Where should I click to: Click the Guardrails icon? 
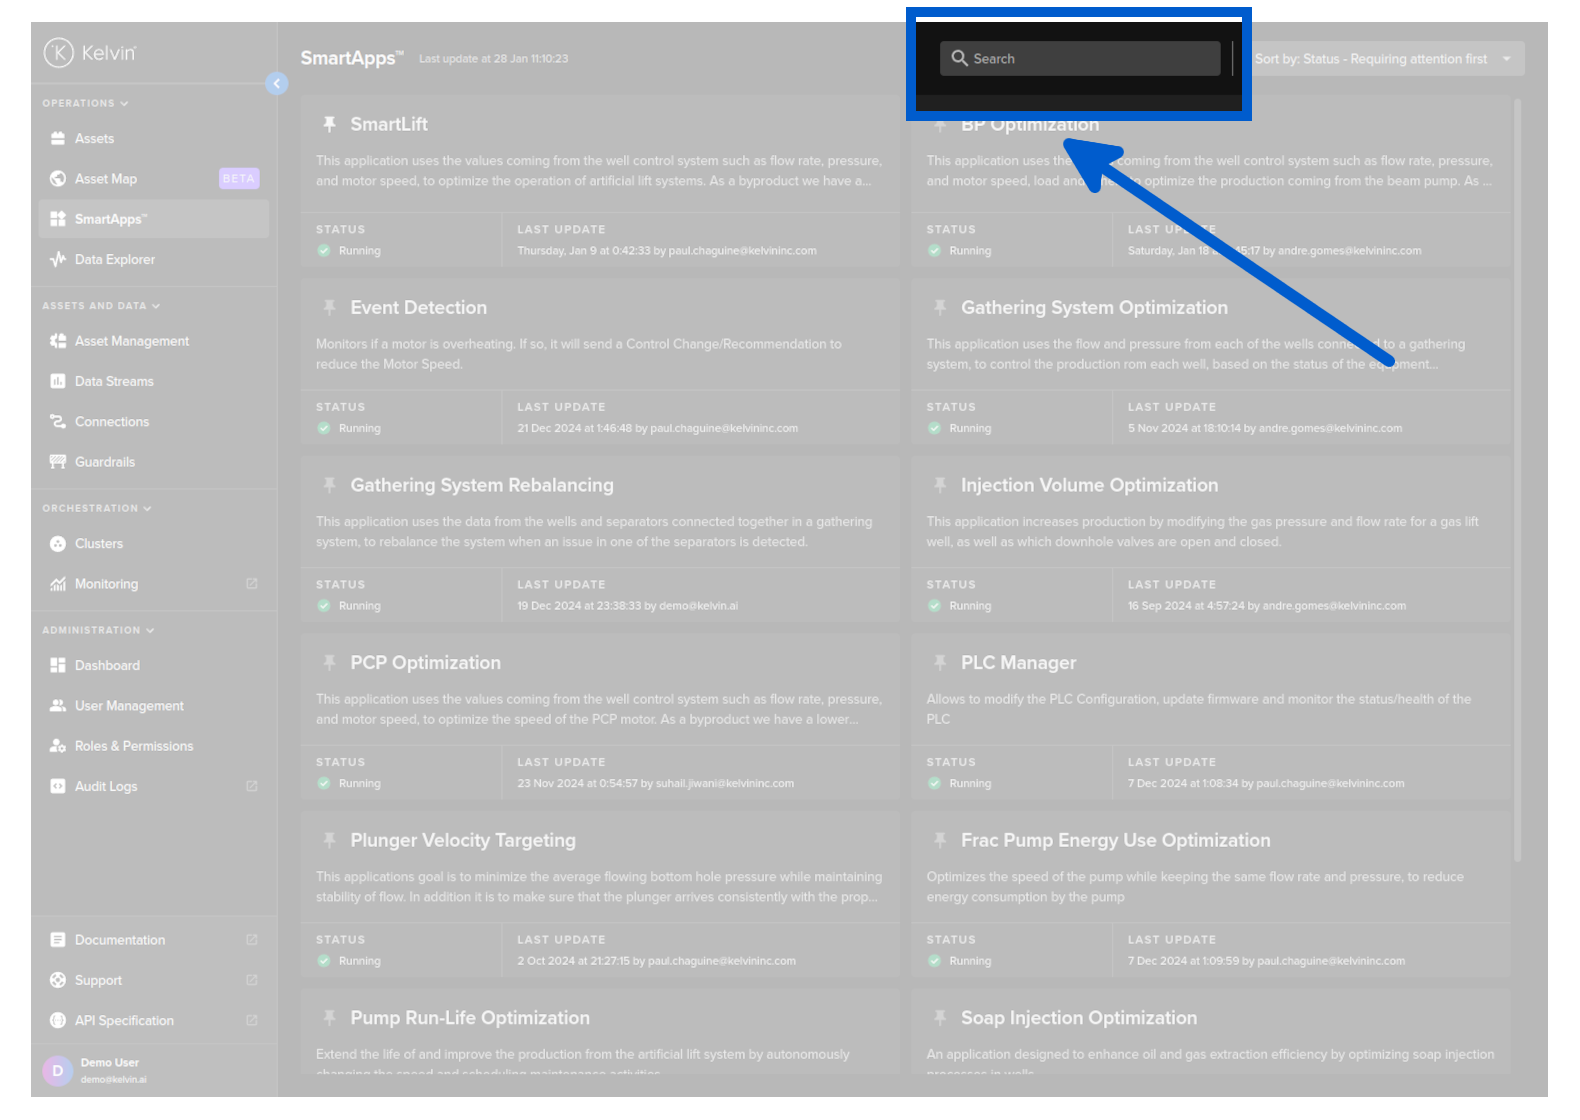[x=58, y=462]
